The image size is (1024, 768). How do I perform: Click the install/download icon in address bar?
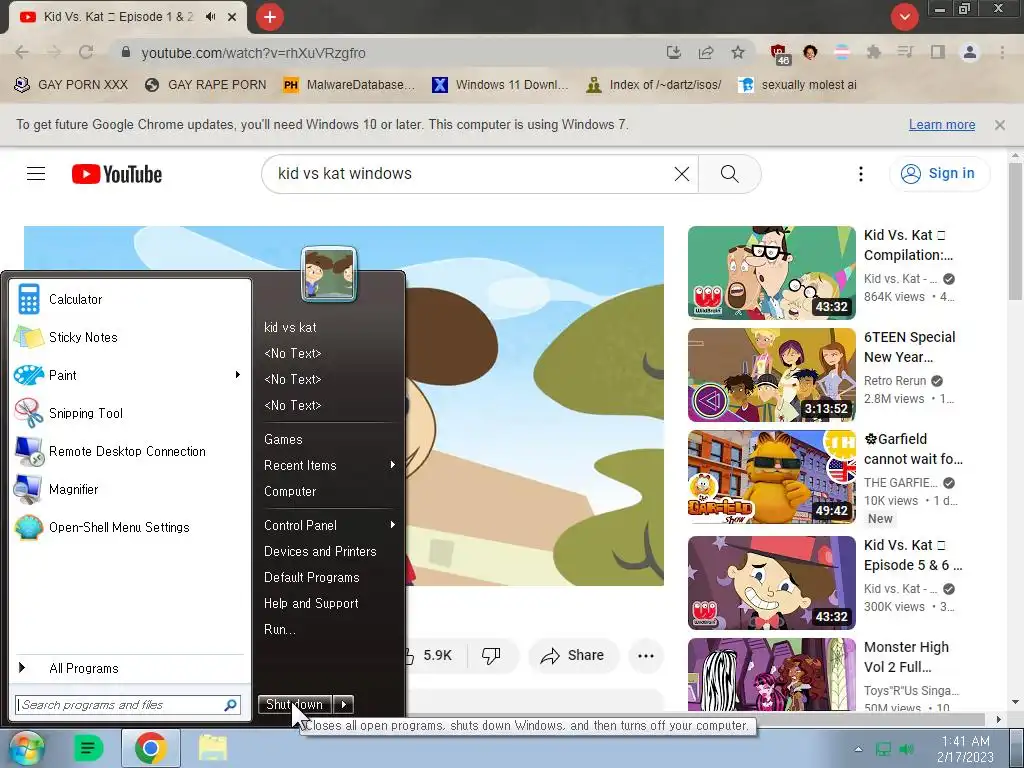[673, 52]
